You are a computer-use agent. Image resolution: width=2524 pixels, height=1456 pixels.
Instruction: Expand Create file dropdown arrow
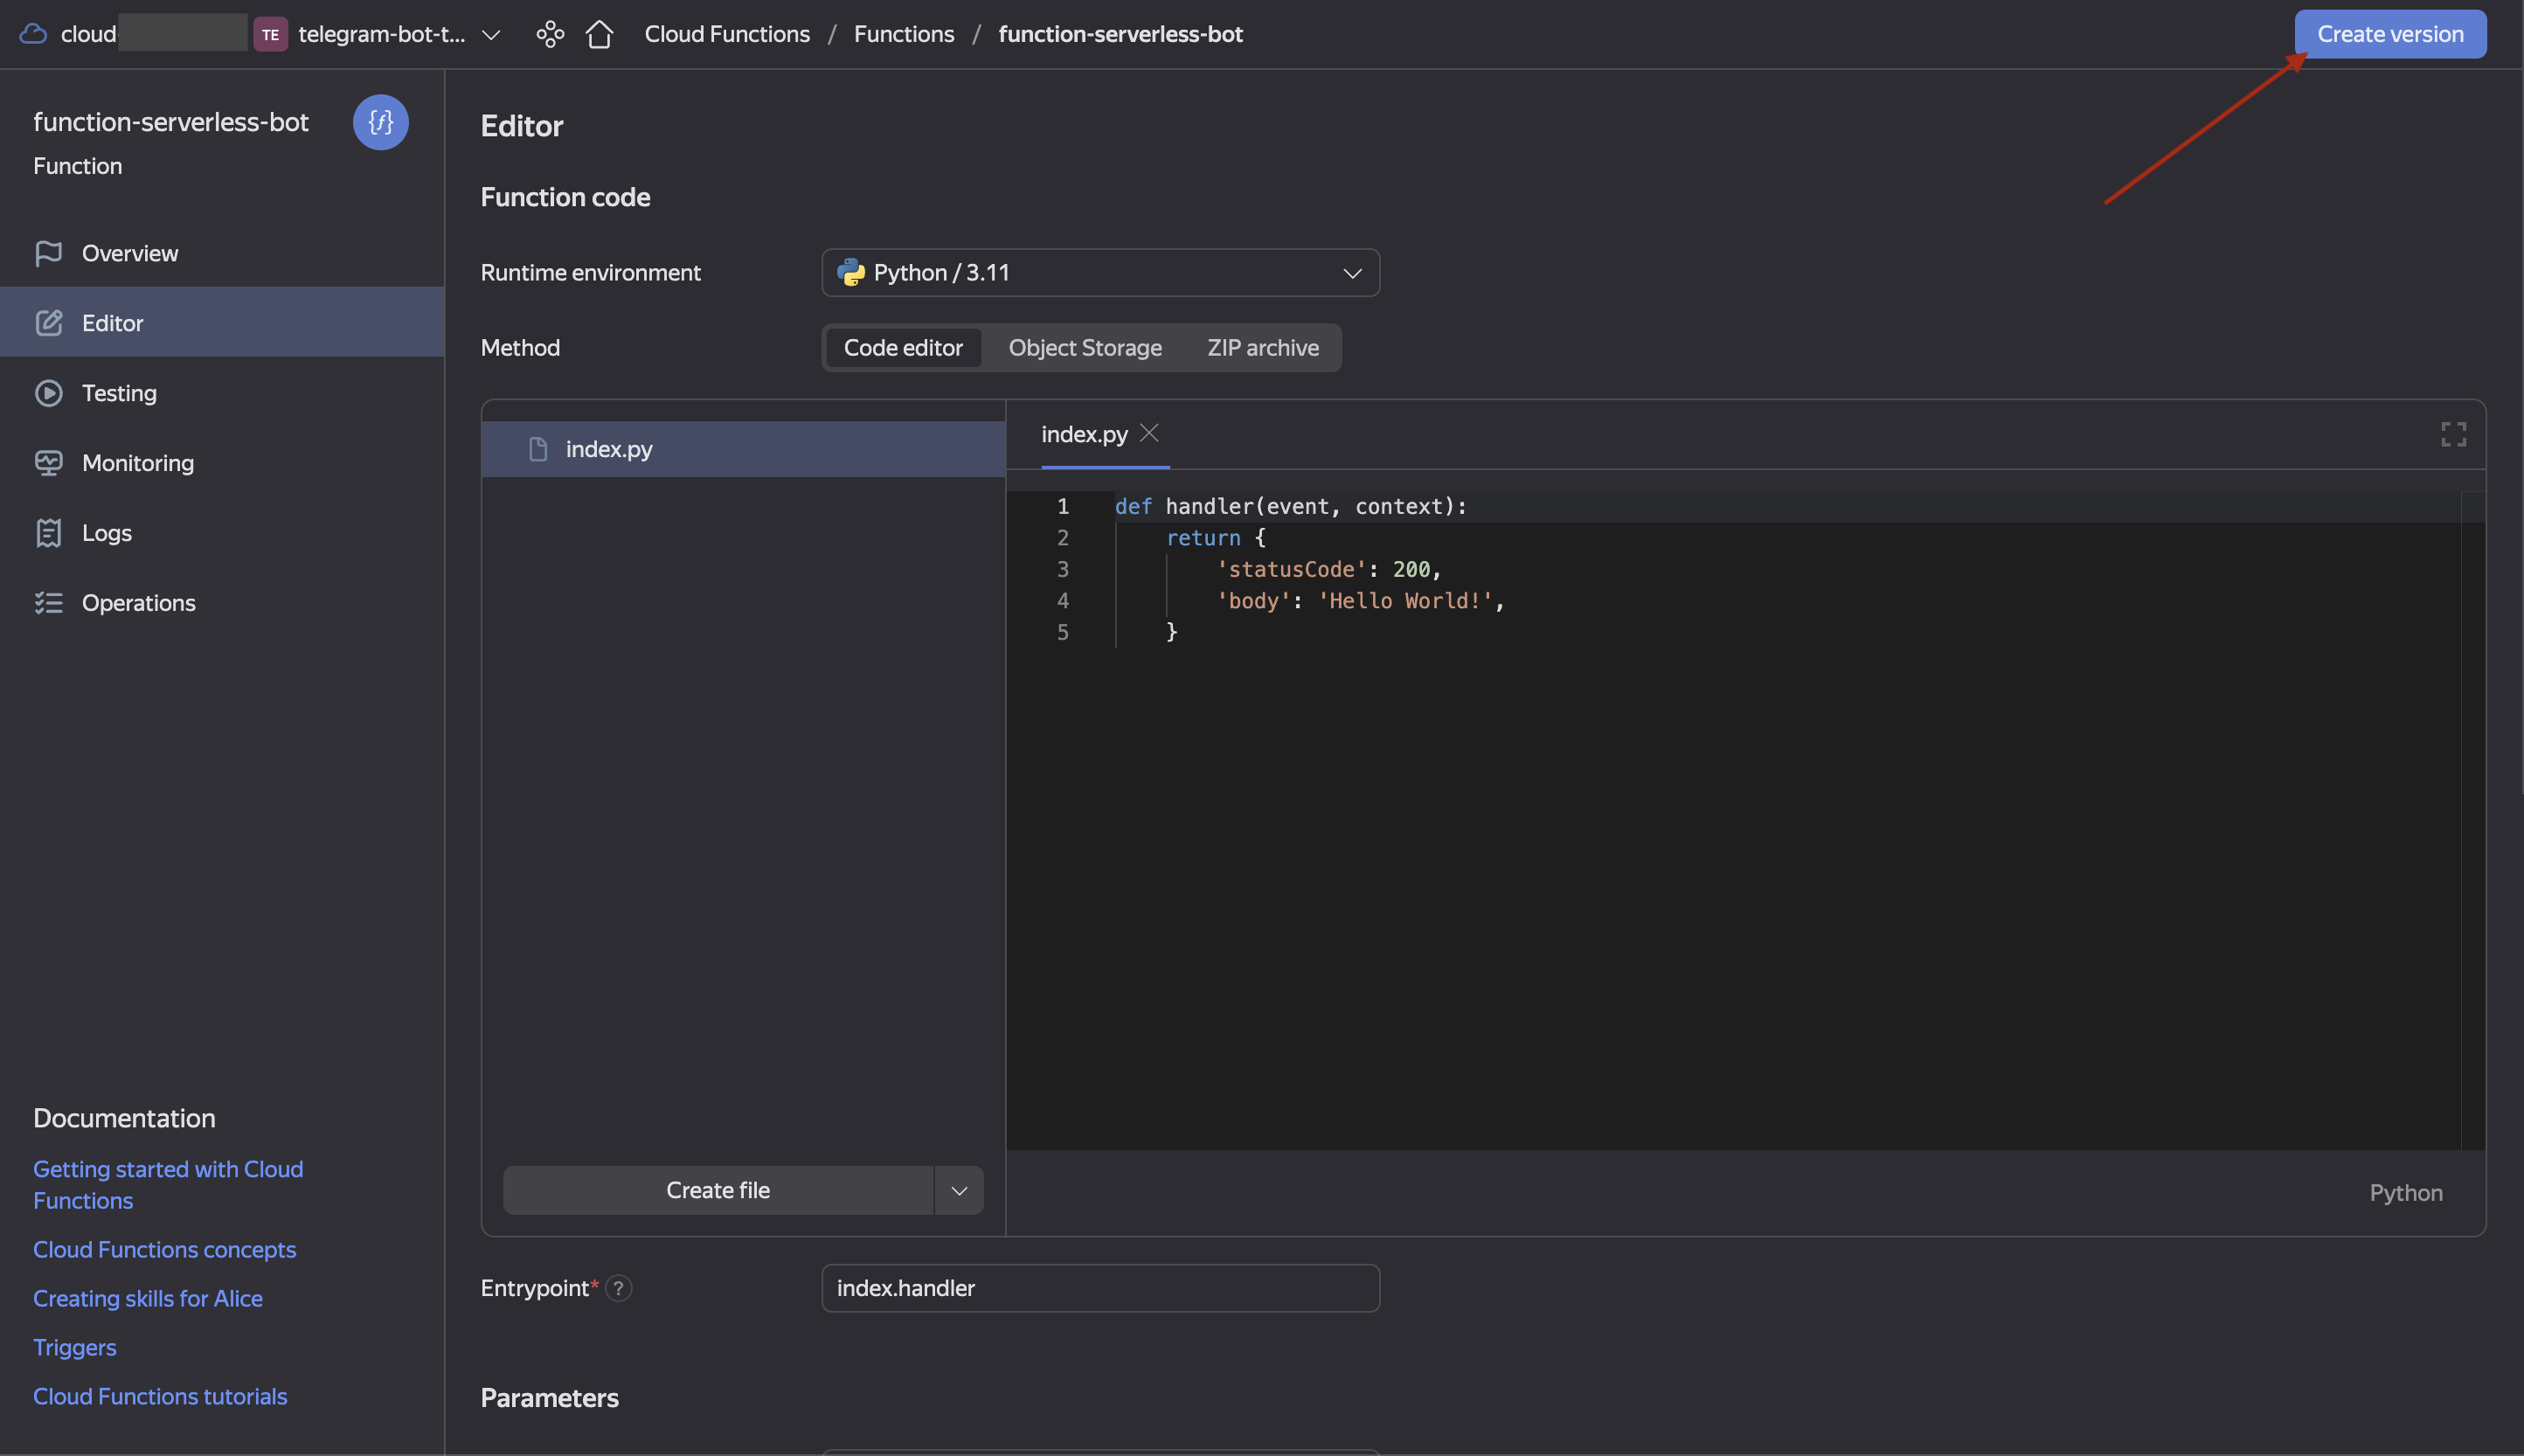click(x=959, y=1190)
